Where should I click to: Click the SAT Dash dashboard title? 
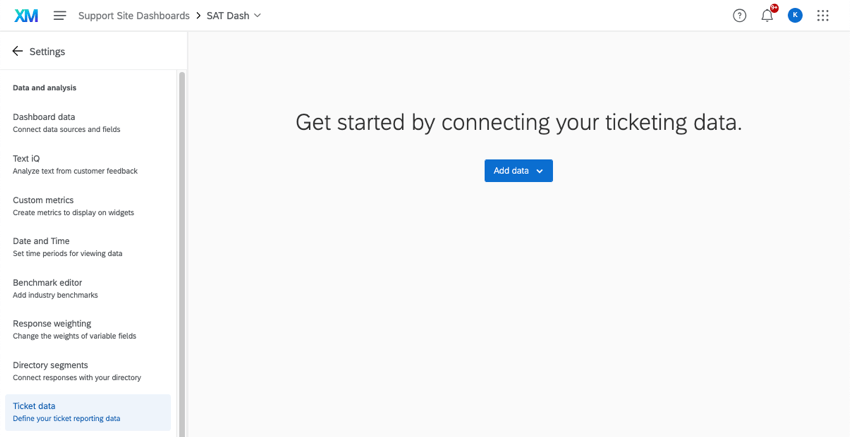coord(228,16)
